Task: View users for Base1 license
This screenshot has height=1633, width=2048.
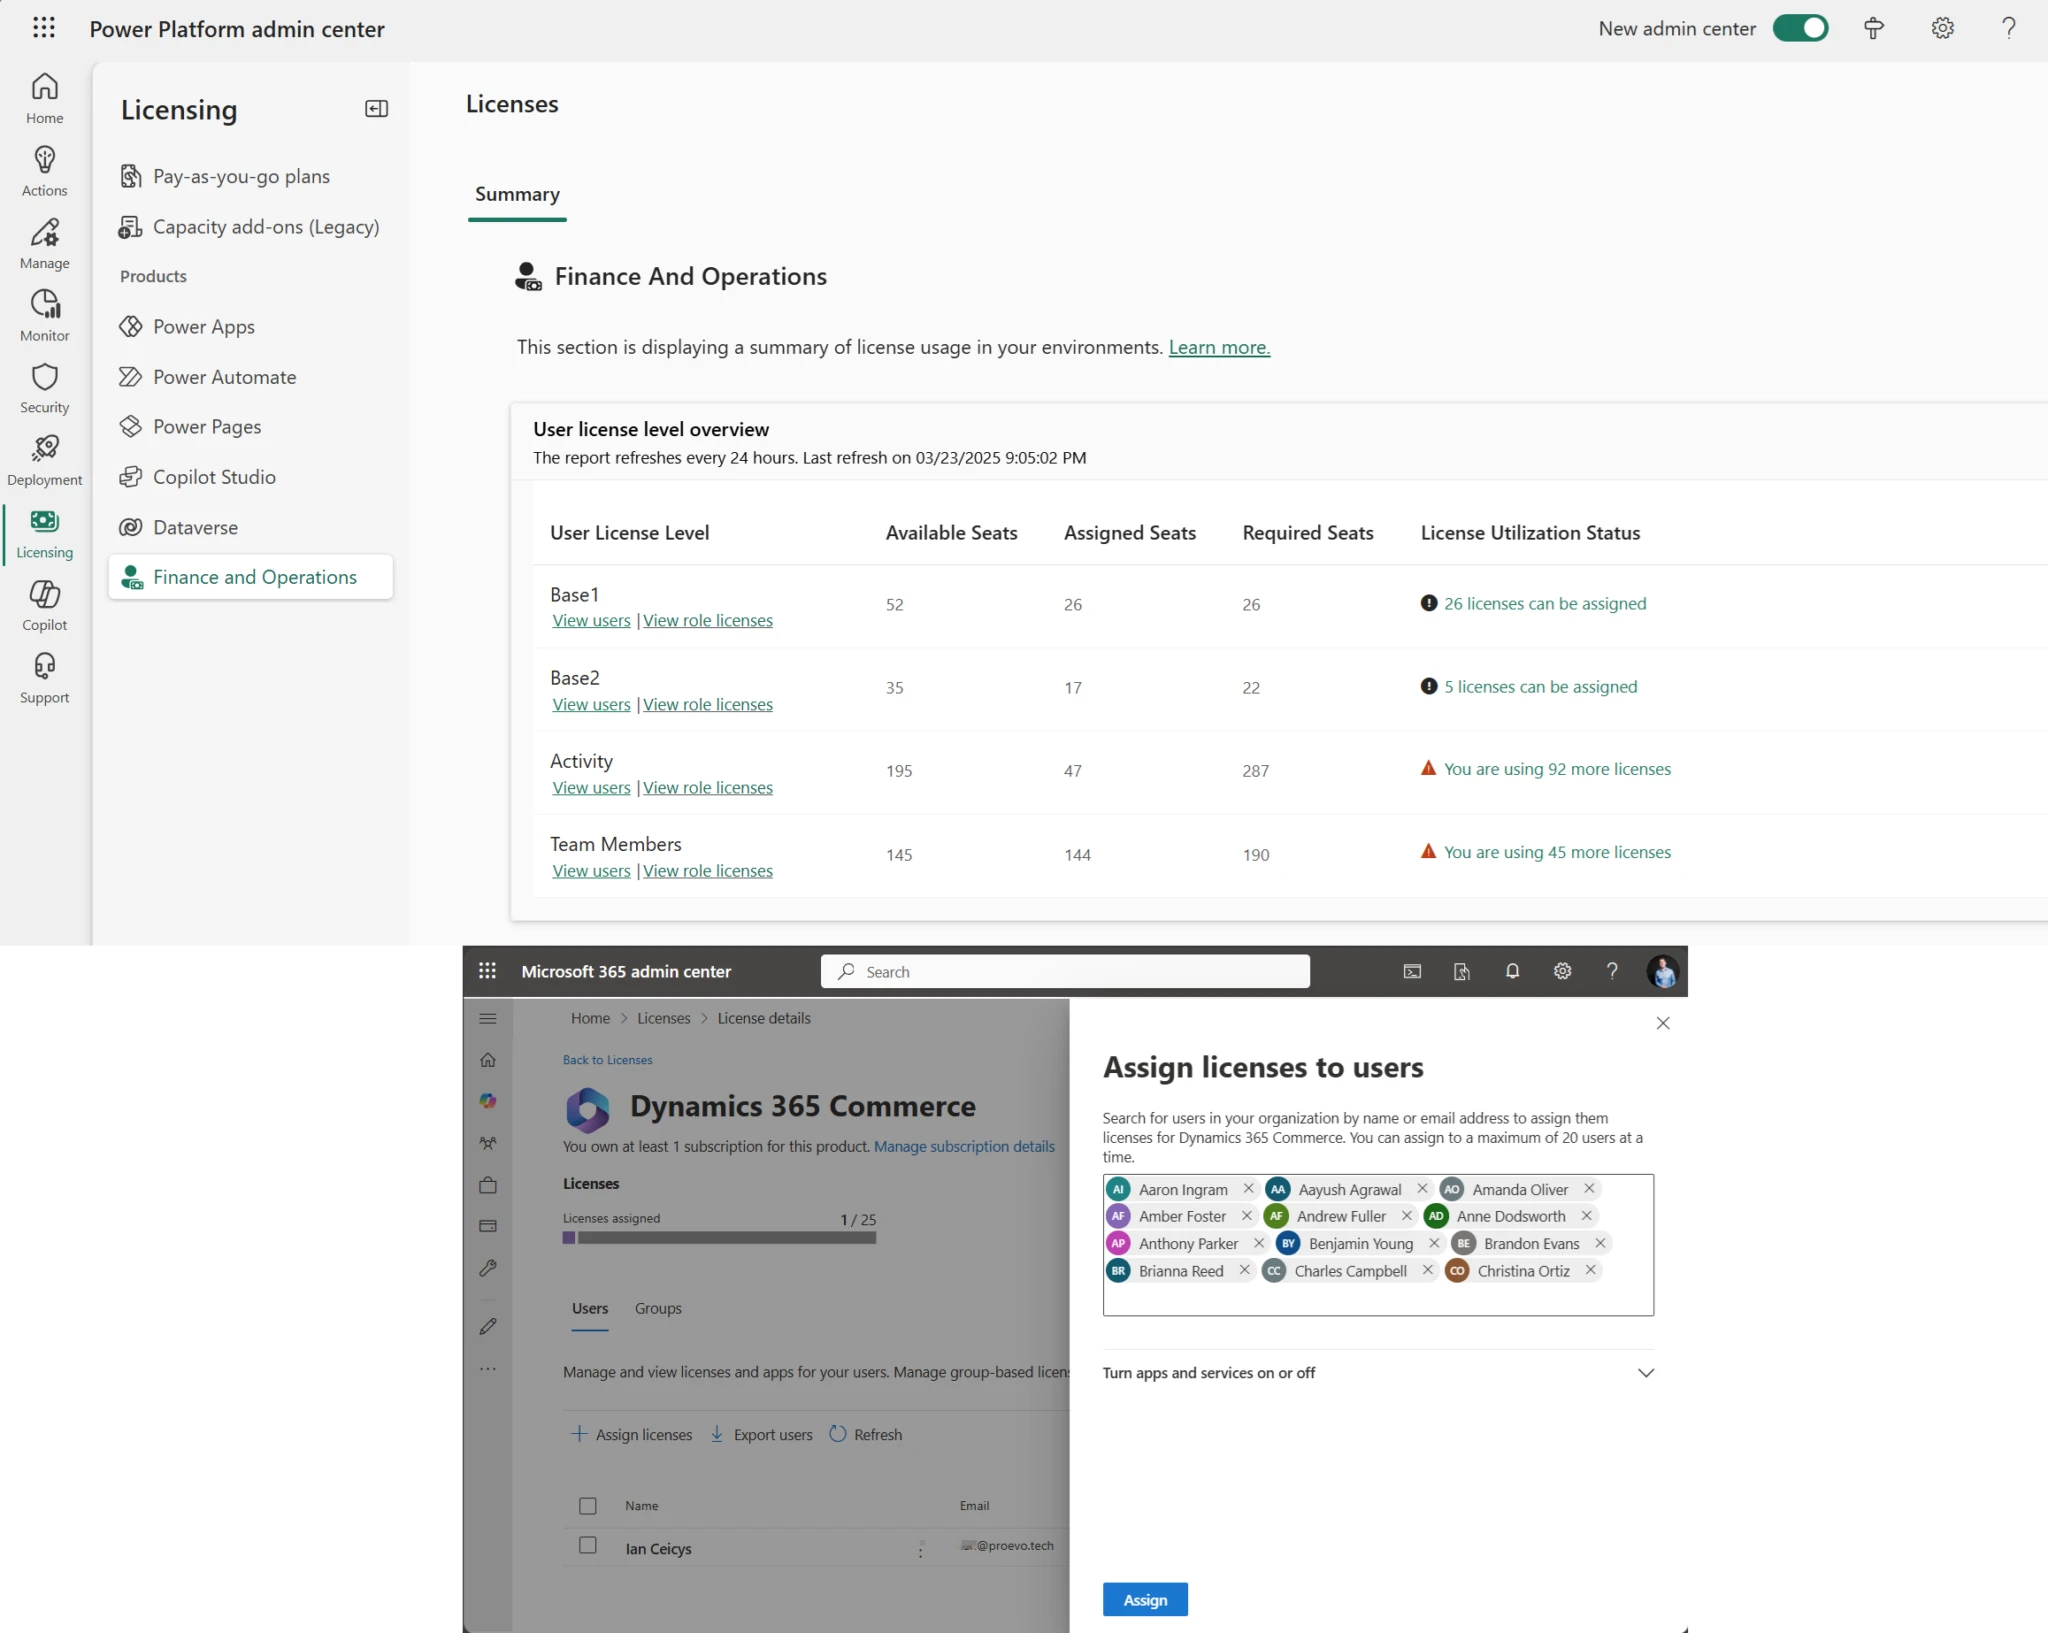Action: [591, 620]
